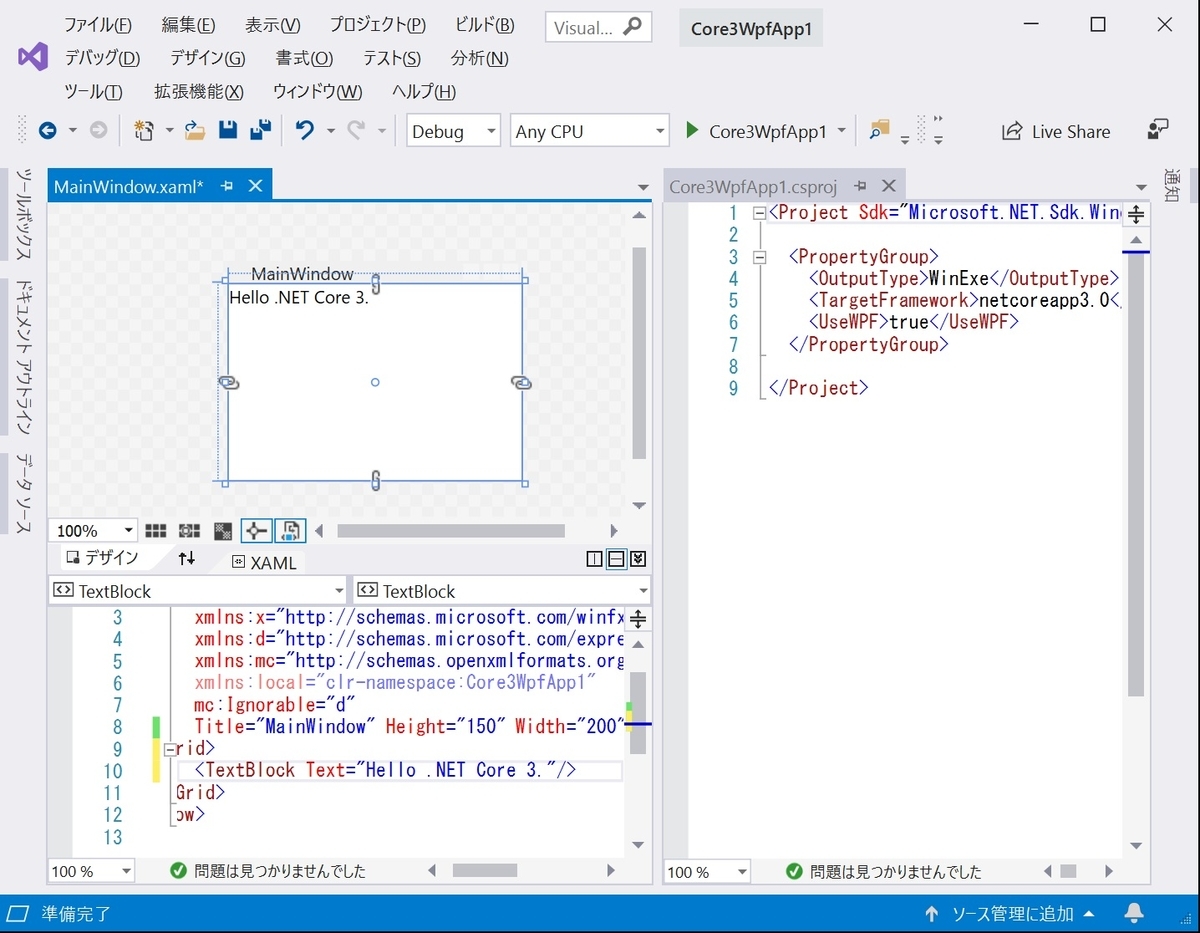Open the 表示(V) menu
Image resolution: width=1200 pixels, height=933 pixels.
[x=272, y=25]
